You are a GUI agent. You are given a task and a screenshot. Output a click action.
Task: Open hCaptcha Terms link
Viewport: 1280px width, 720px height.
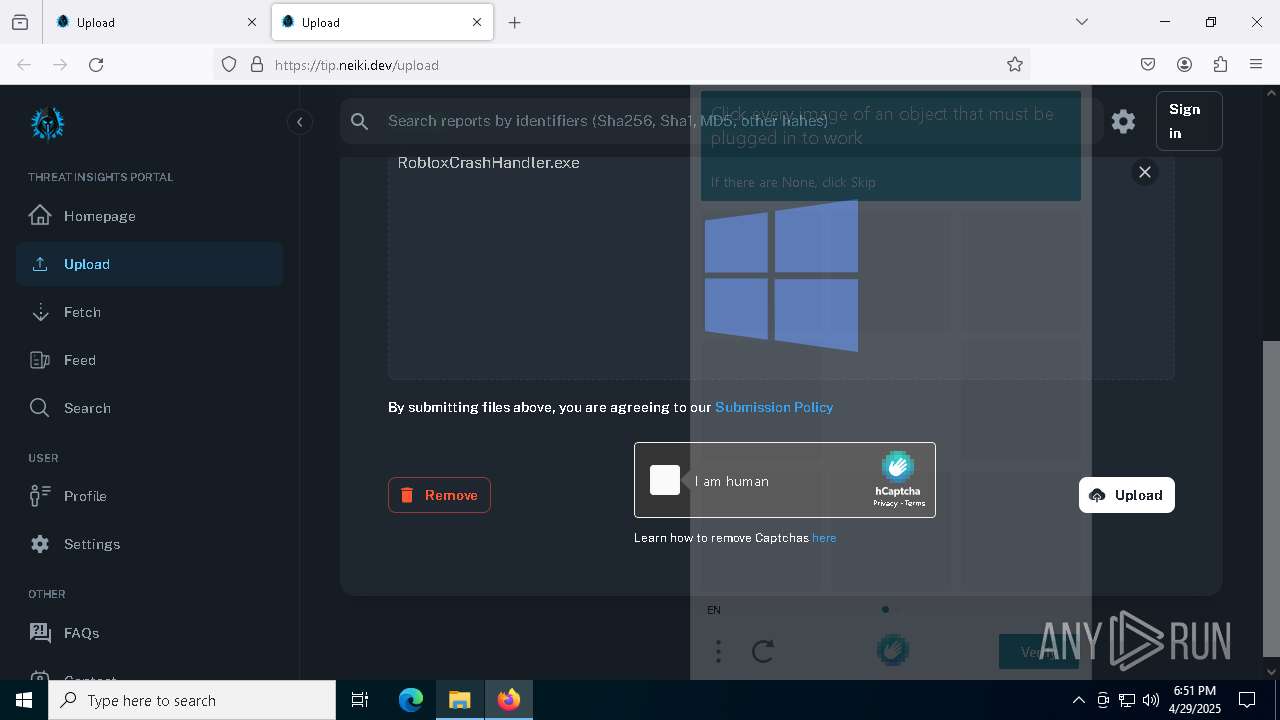tap(915, 503)
